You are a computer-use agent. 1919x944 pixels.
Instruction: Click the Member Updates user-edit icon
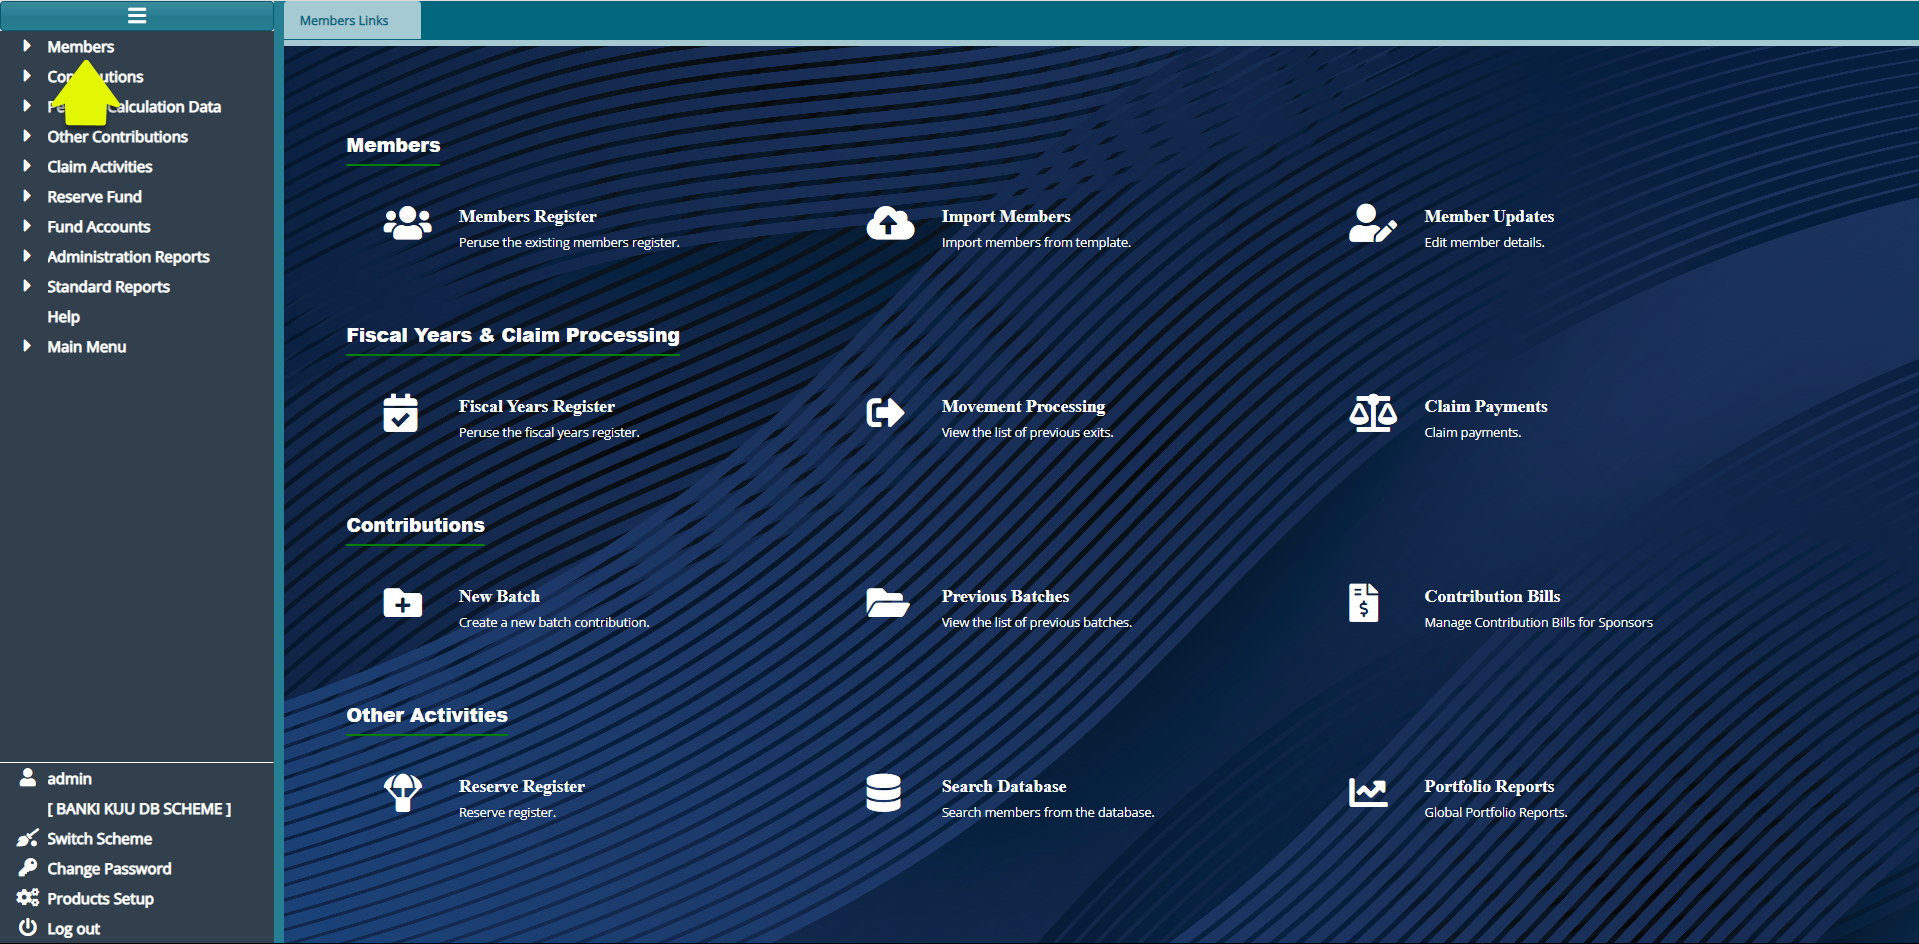pyautogui.click(x=1372, y=223)
